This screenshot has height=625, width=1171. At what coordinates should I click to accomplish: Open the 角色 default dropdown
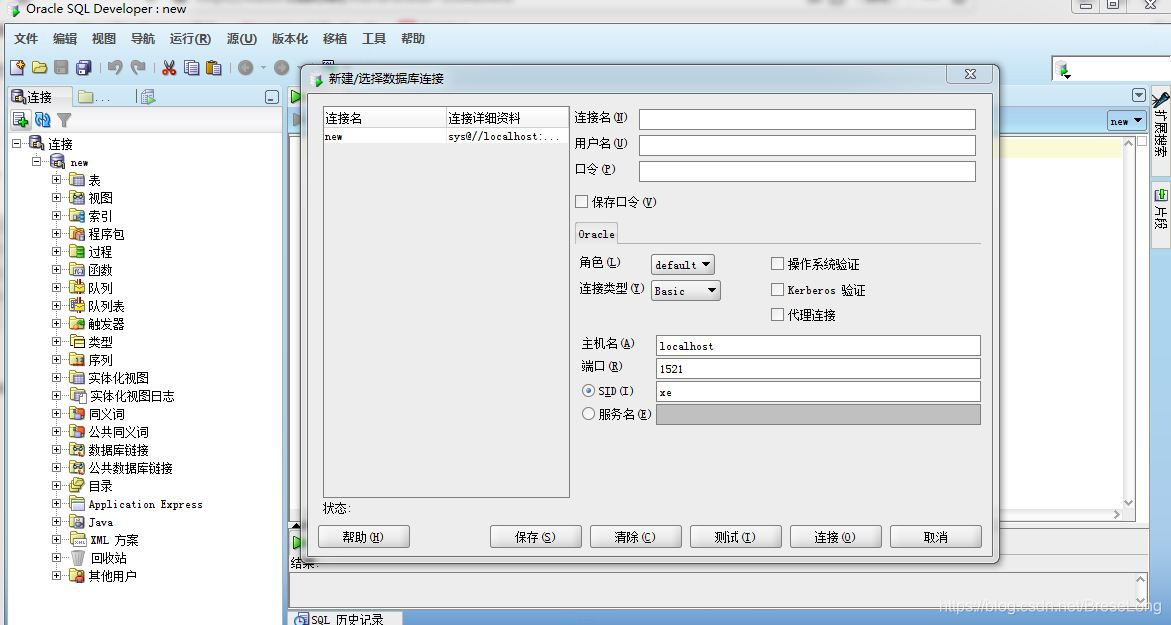click(683, 264)
